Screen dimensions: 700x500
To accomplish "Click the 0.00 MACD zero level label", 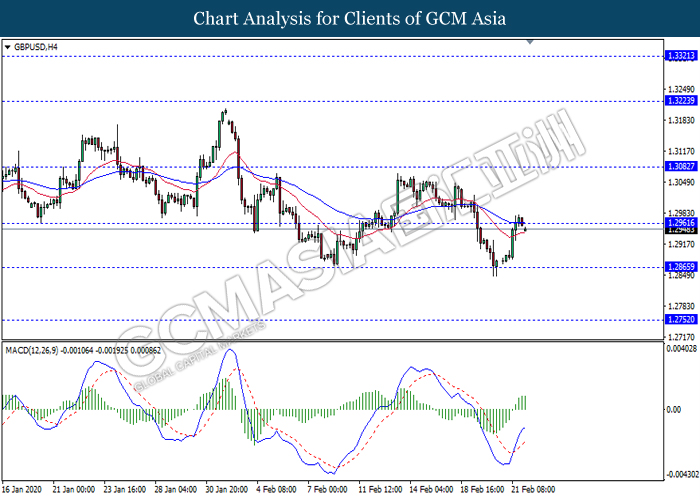I will point(673,409).
